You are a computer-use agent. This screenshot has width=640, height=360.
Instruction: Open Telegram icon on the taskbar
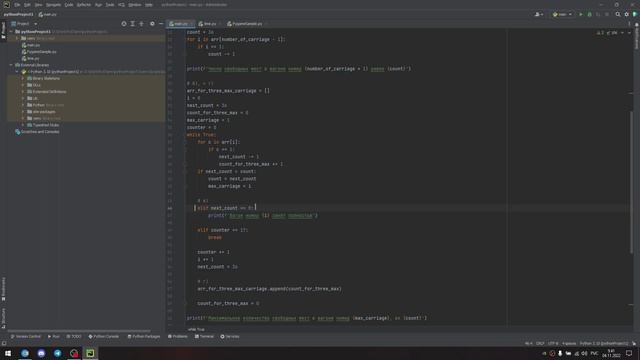click(58, 353)
